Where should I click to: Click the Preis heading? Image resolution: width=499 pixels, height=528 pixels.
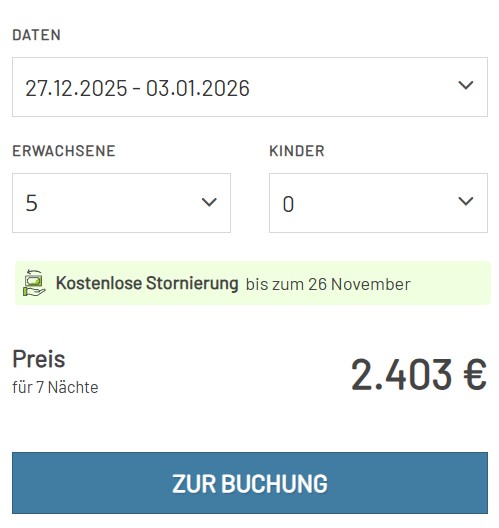39,359
